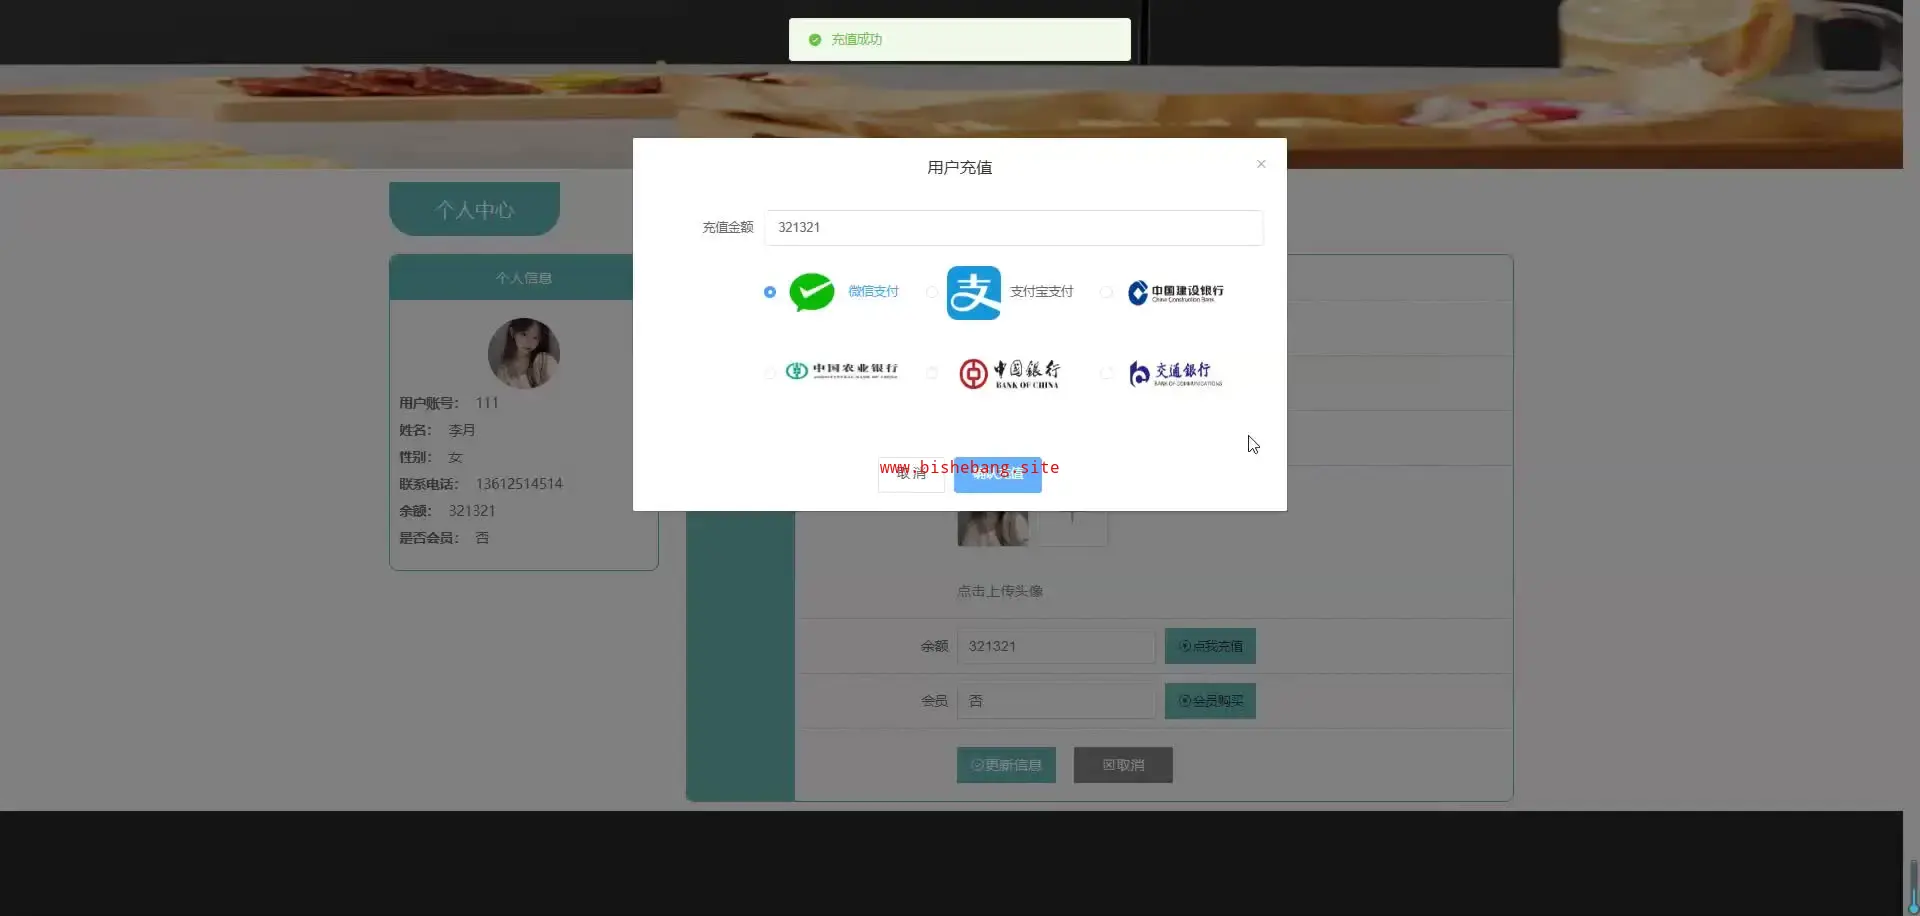The image size is (1920, 916).
Task: Click the 点我充值 button
Action: click(1210, 647)
